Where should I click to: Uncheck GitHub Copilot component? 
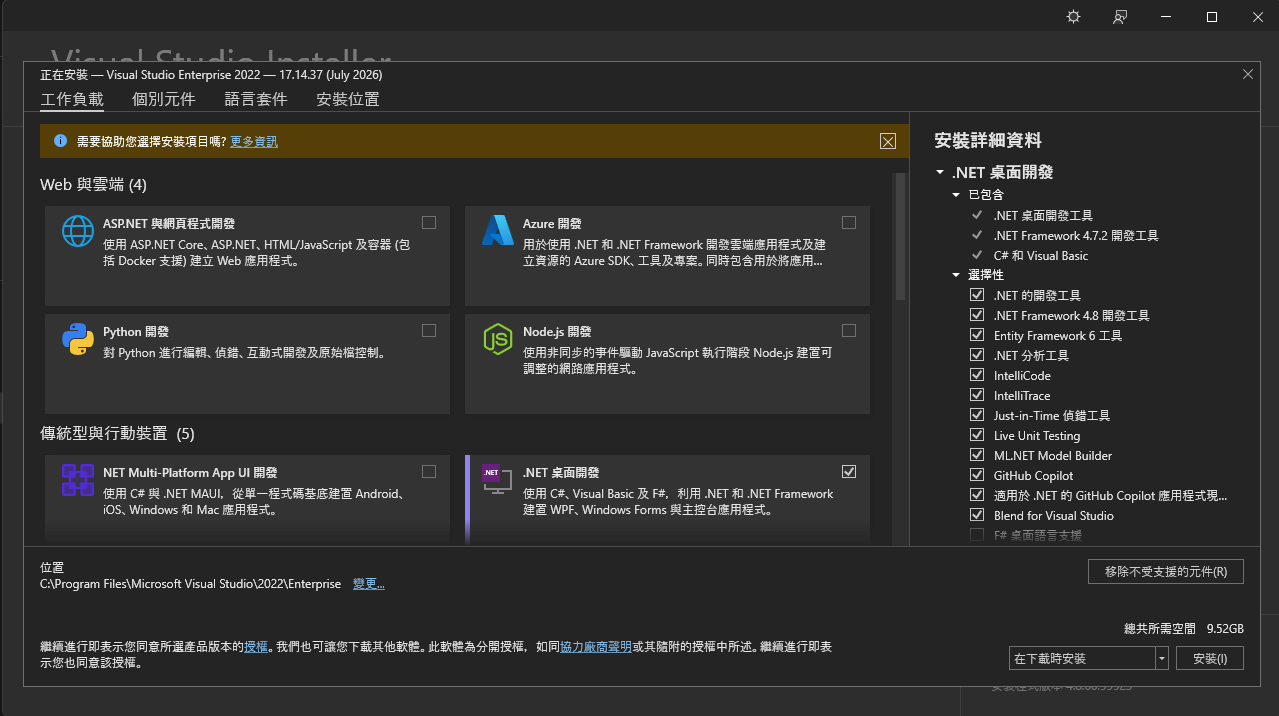(977, 475)
